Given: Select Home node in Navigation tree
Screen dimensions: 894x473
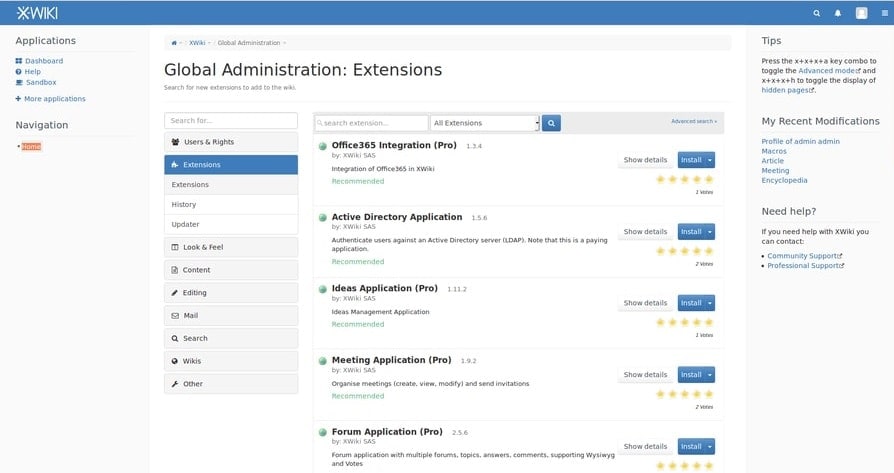Looking at the screenshot, I should coord(31,146).
